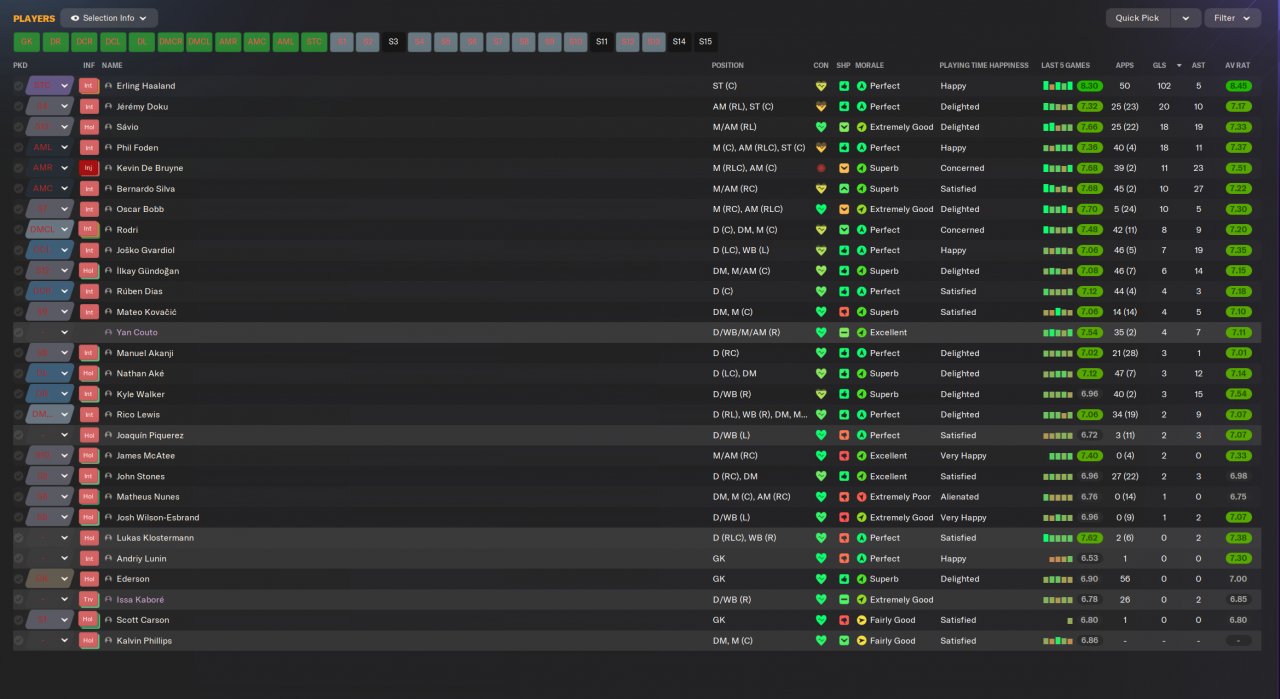Viewport: 1280px width, 699px height.
Task: Toggle the picked checkbox for Yan Couto
Action: click(19, 332)
